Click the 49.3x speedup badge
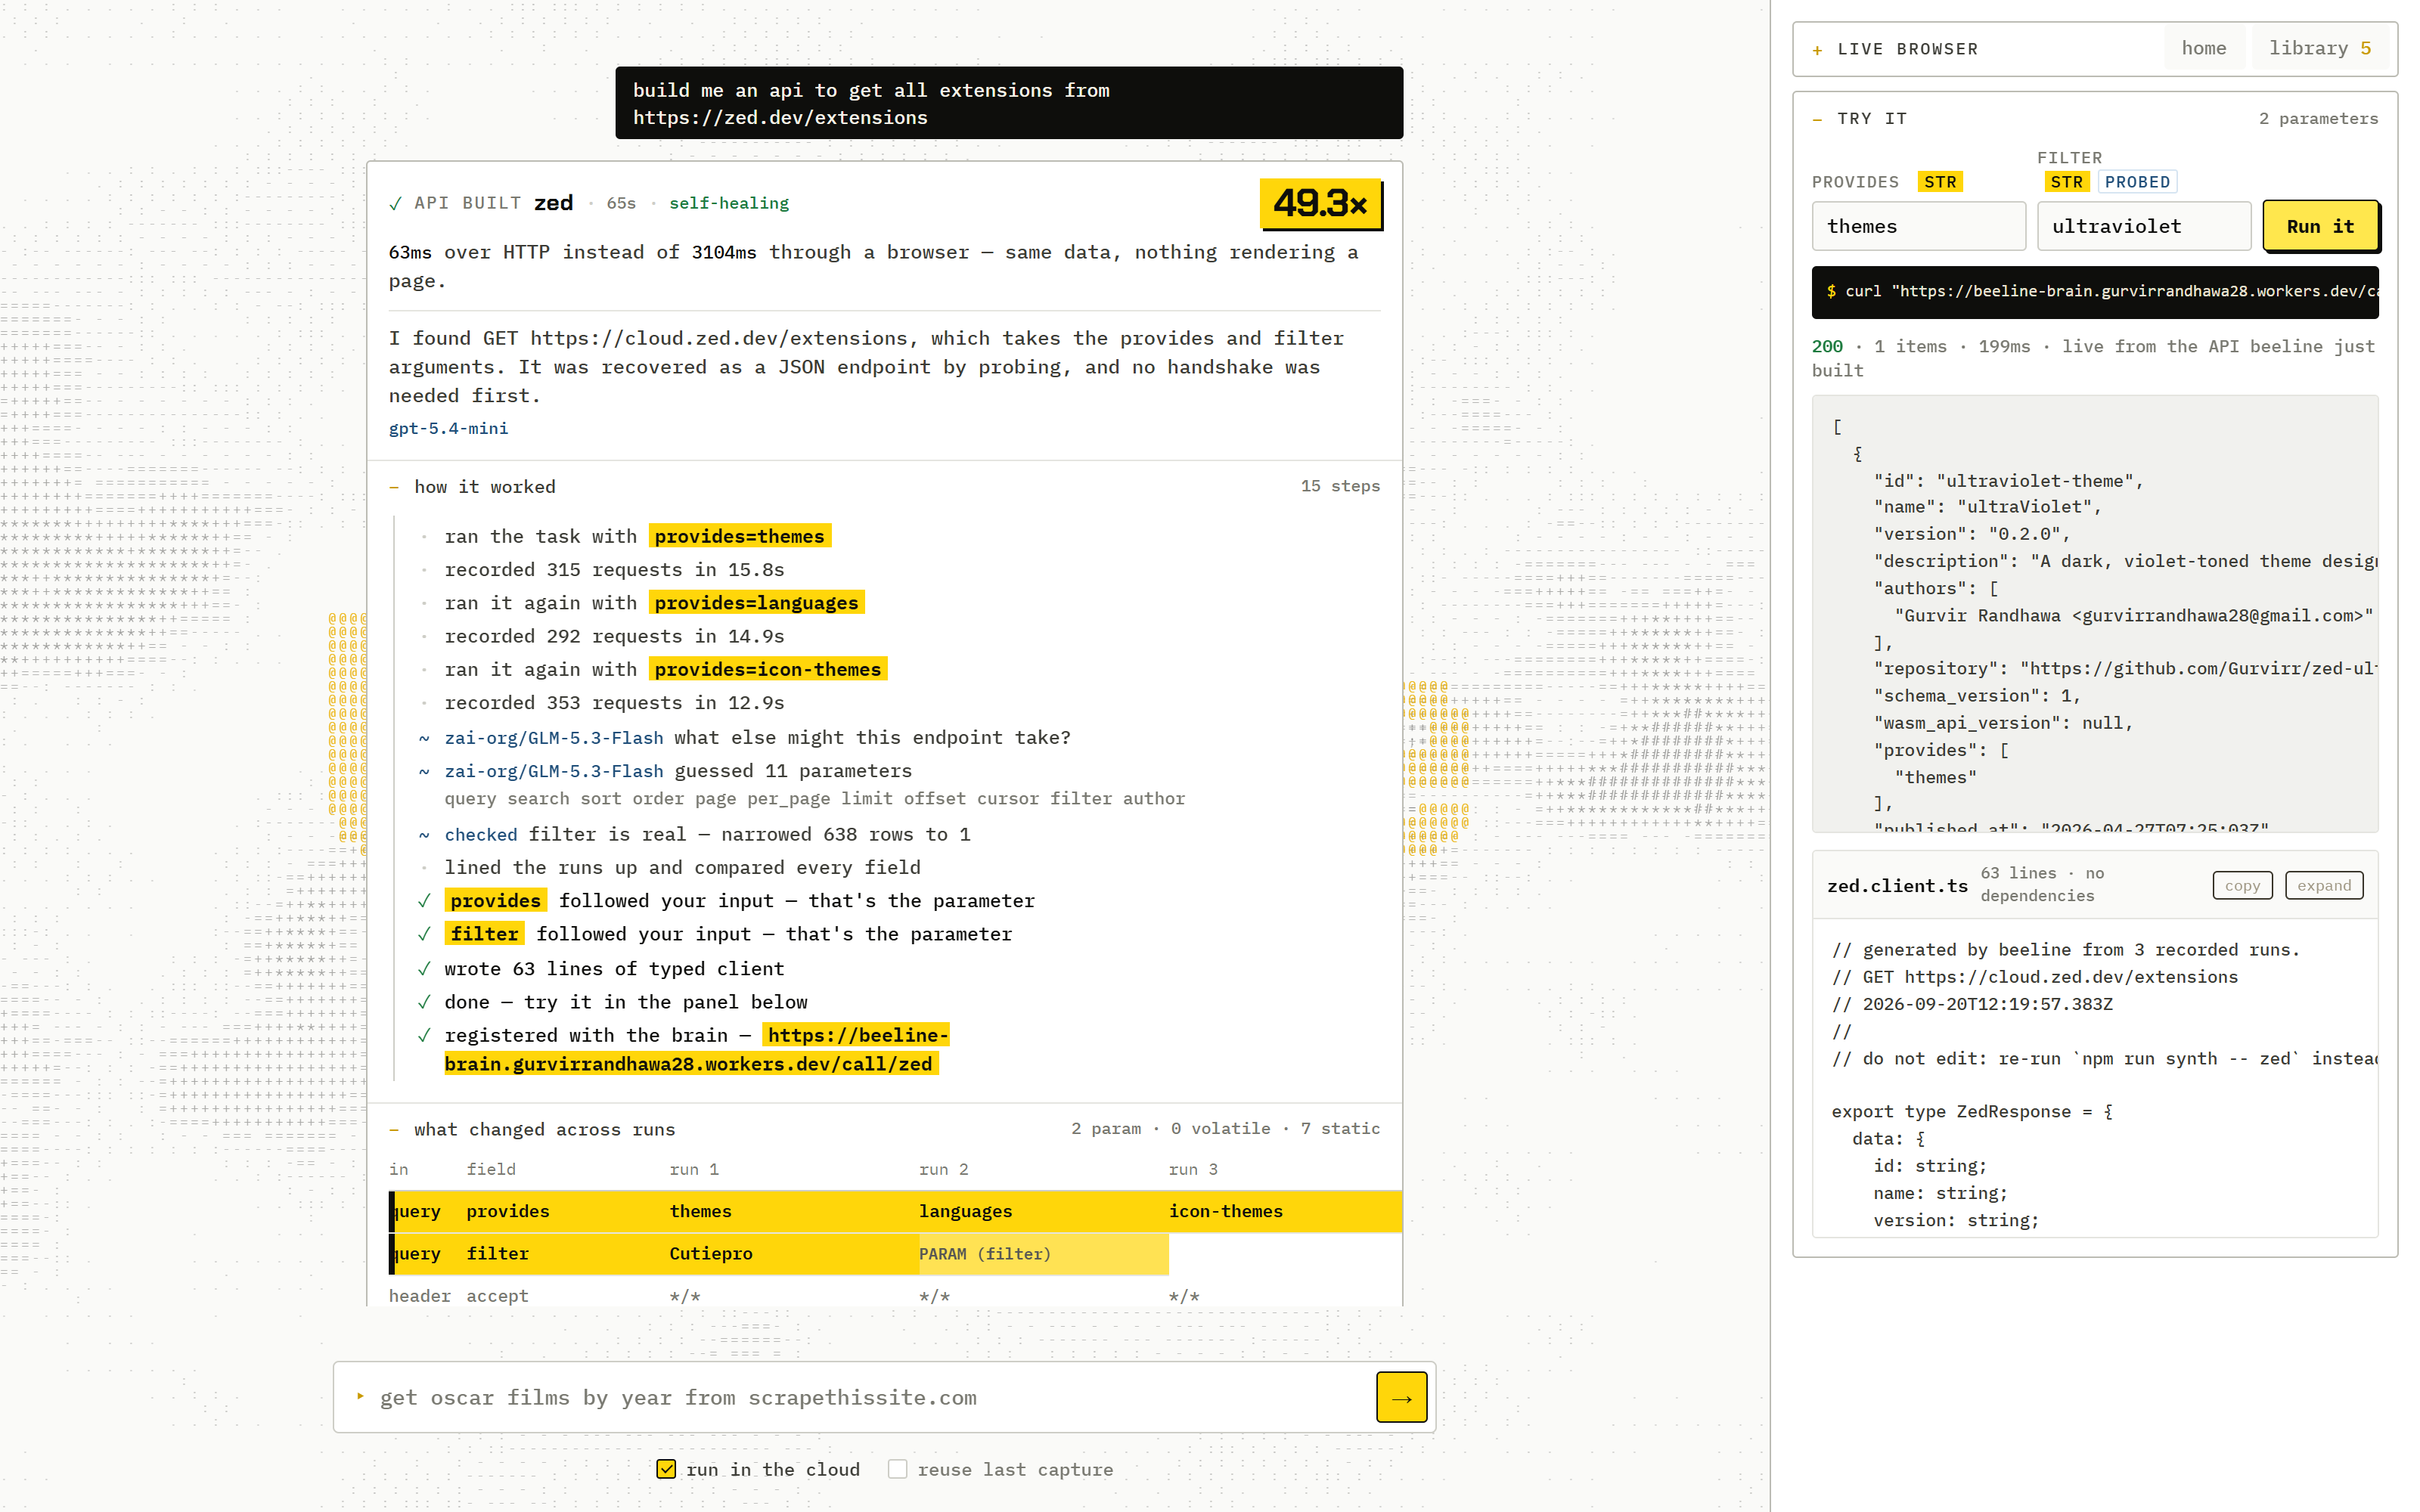 click(x=1320, y=204)
